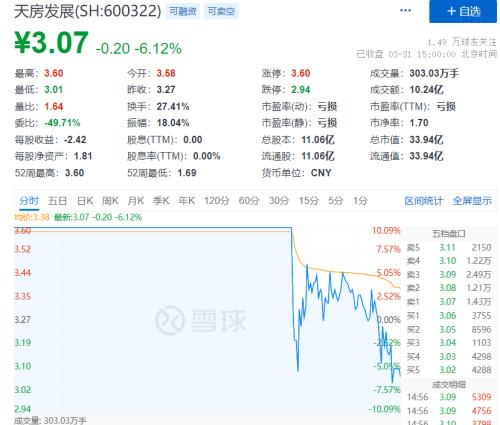Click the 振幅 value 18.04%
Image resolution: width=500 pixels, height=425 pixels.
[x=173, y=123]
